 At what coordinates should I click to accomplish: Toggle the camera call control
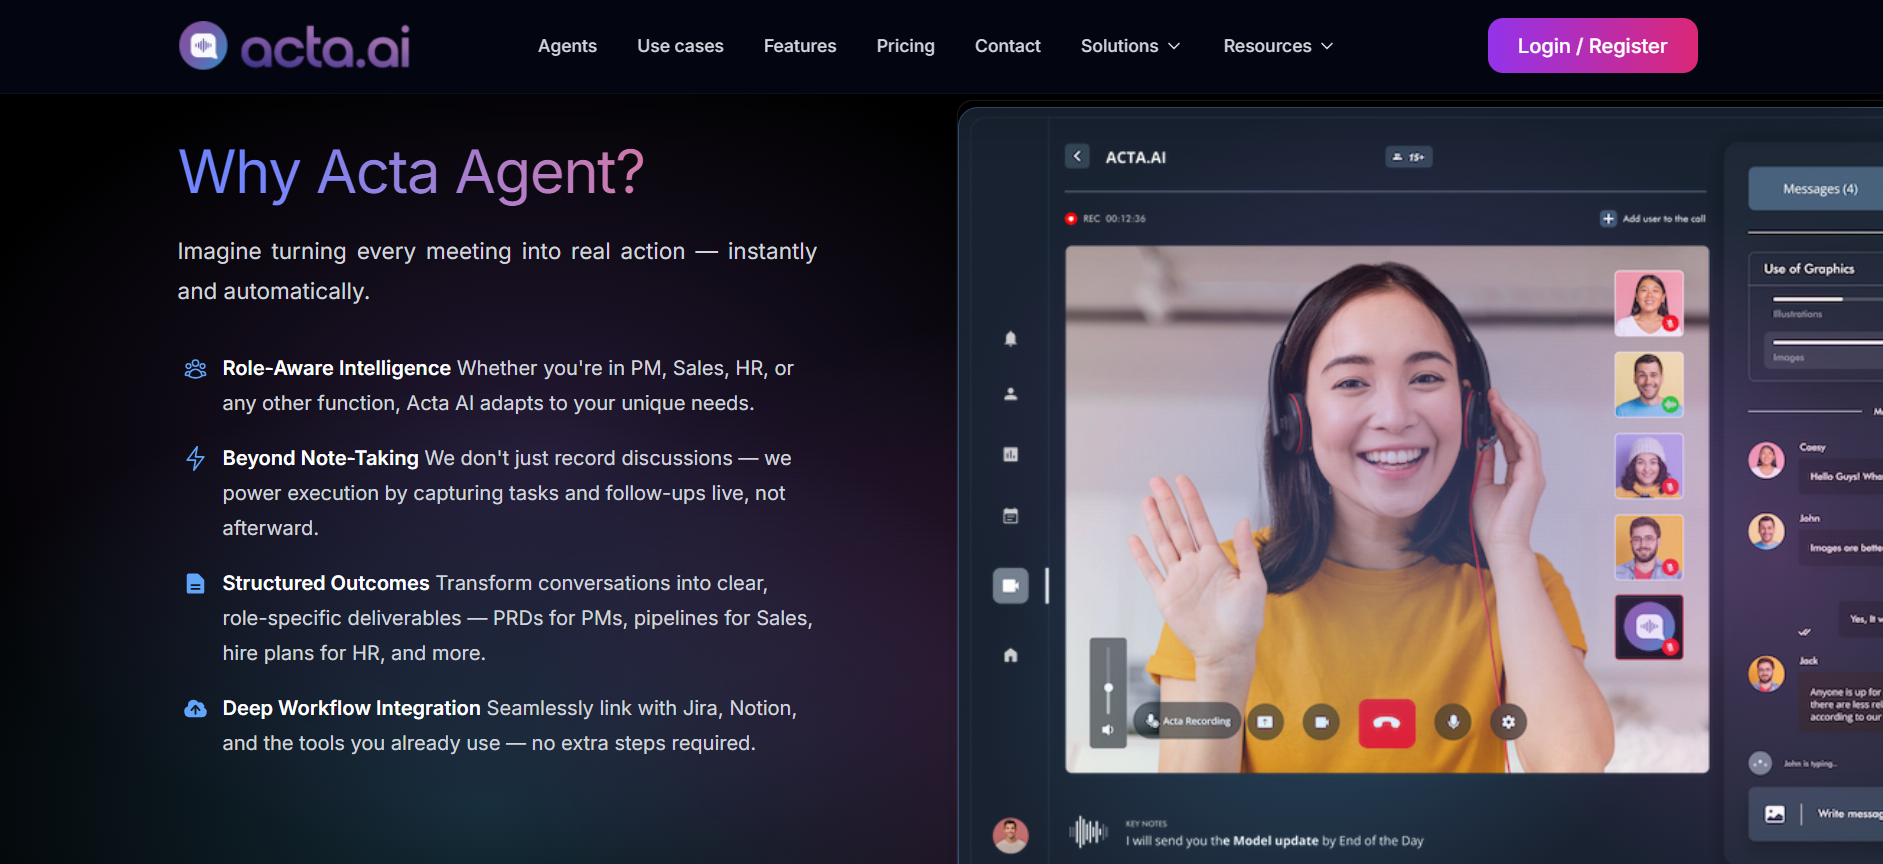pyautogui.click(x=1321, y=722)
